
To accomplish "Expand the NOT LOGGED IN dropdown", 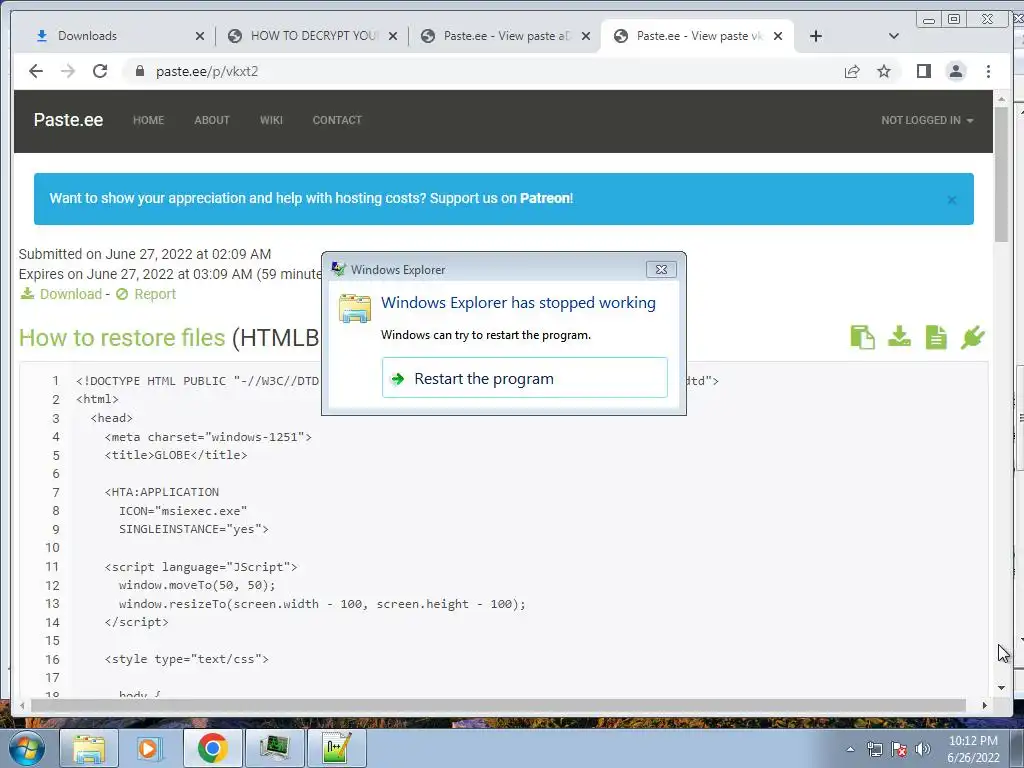I will (927, 120).
